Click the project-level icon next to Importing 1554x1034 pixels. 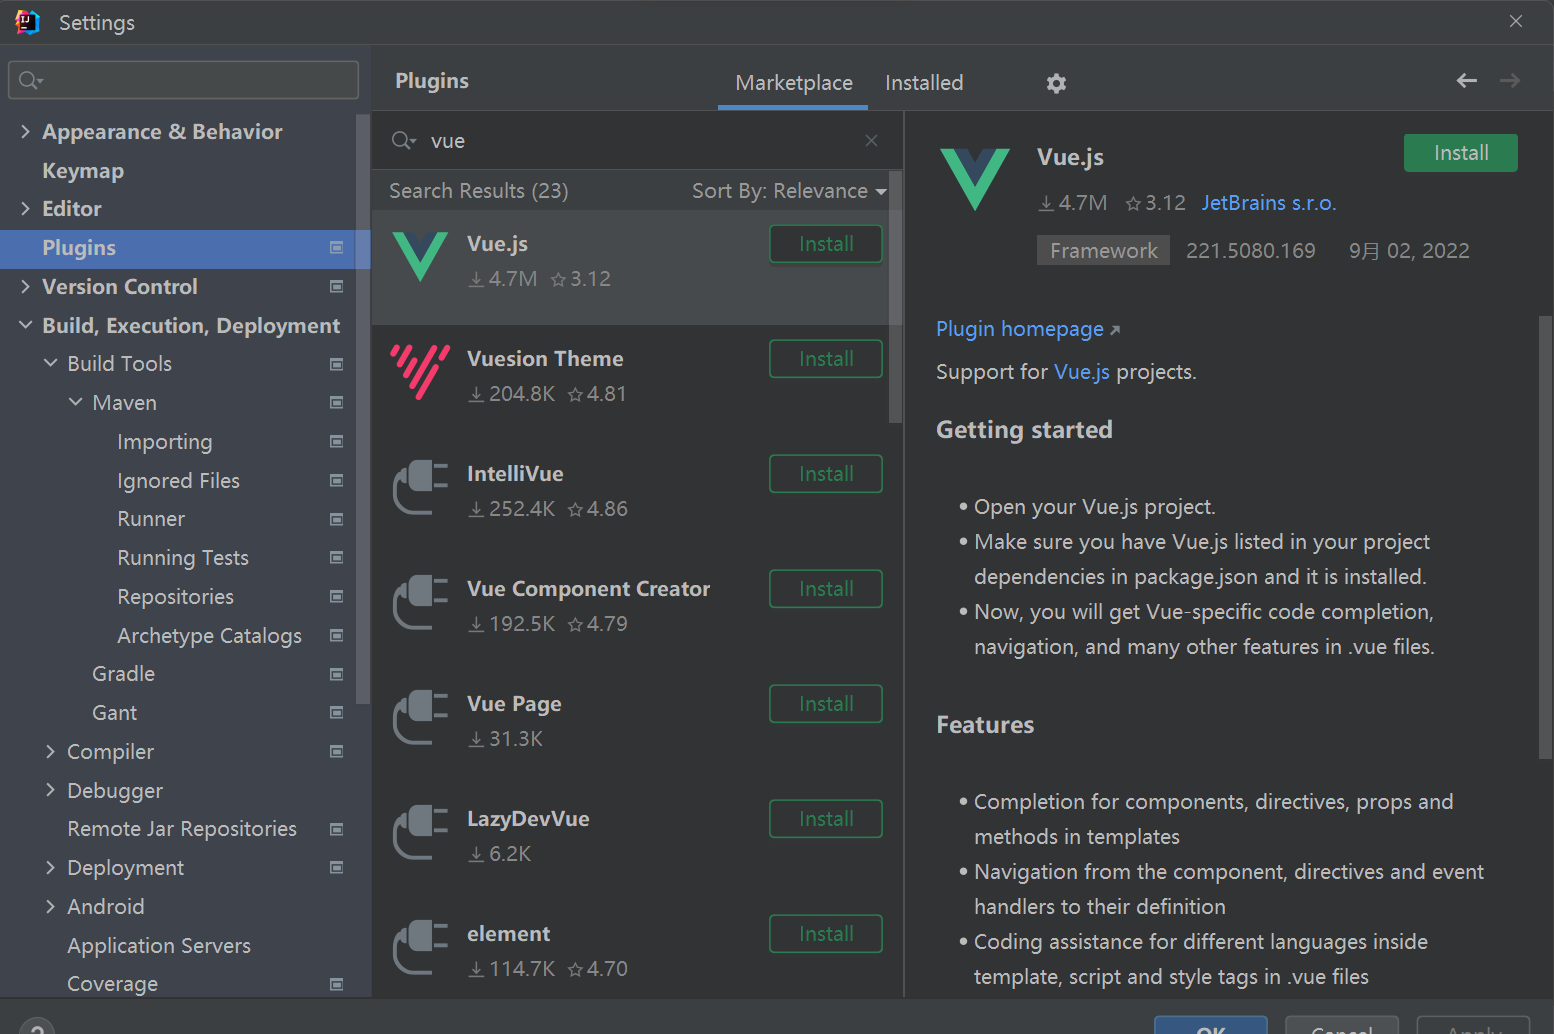click(337, 442)
